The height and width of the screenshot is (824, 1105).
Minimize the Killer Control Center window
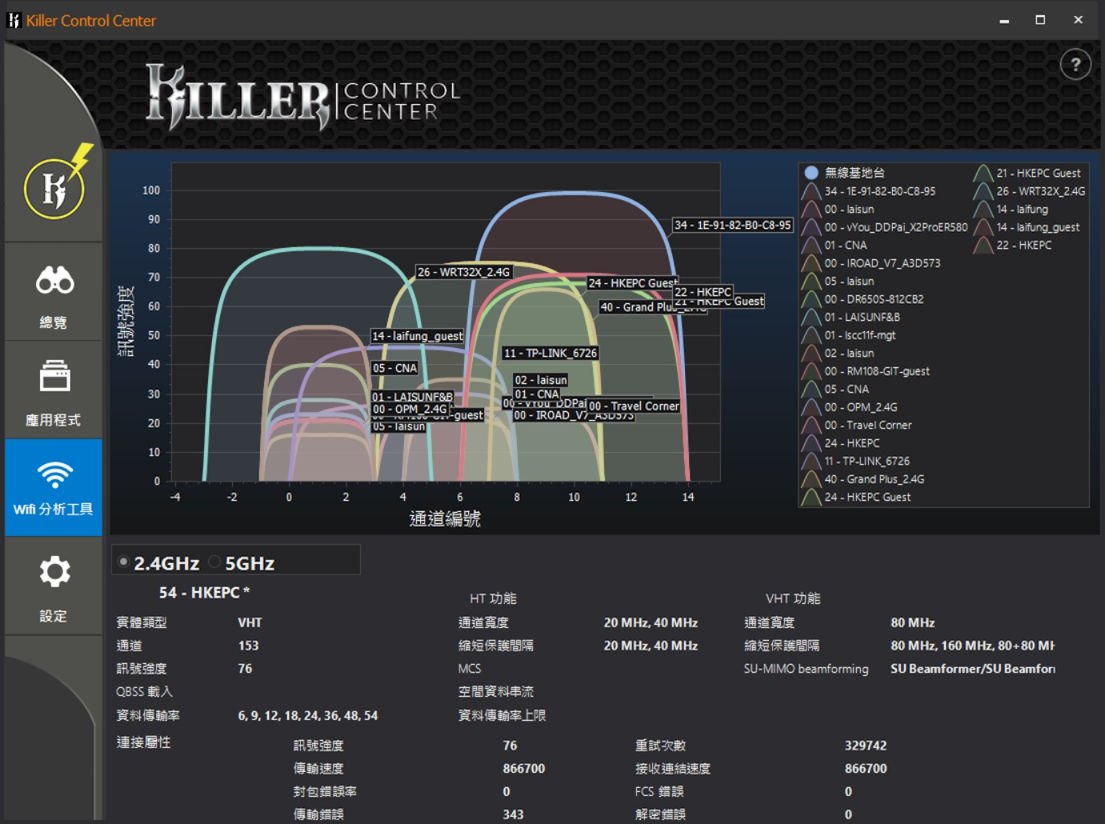(x=1004, y=20)
